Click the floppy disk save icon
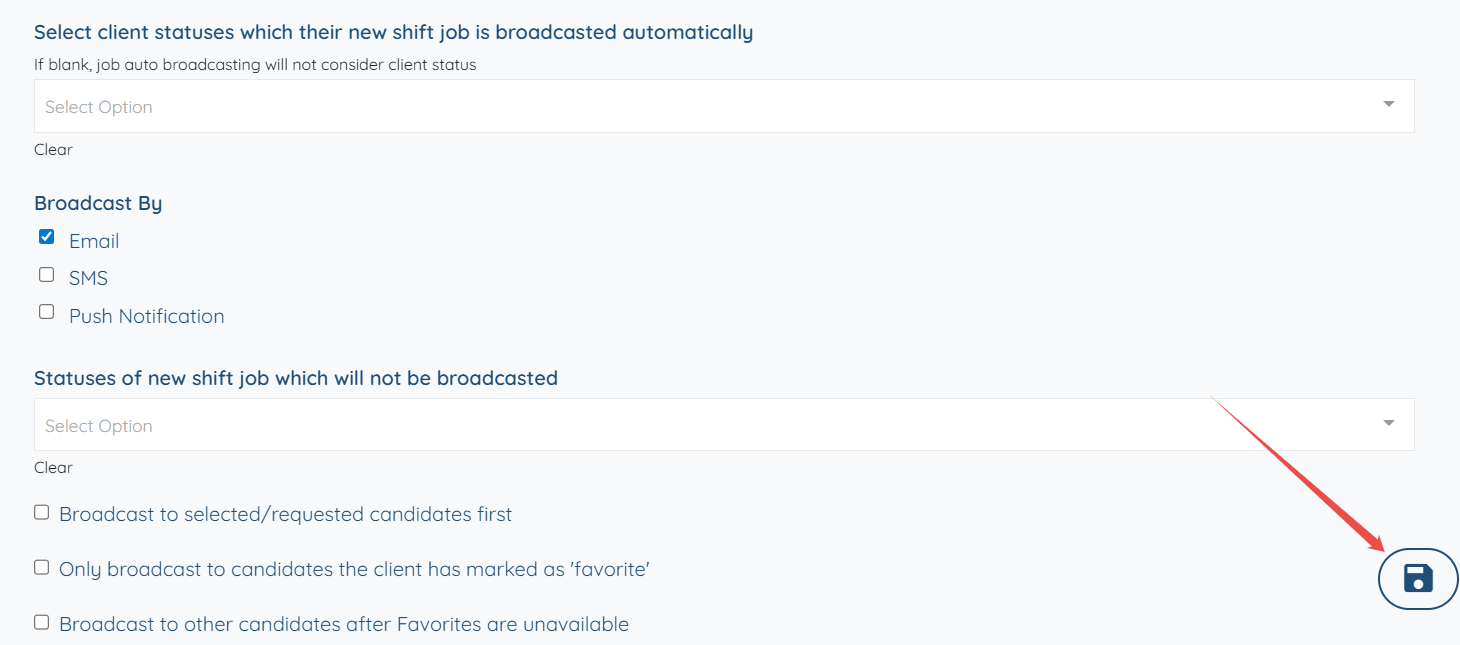The width and height of the screenshot is (1460, 645). 1418,578
